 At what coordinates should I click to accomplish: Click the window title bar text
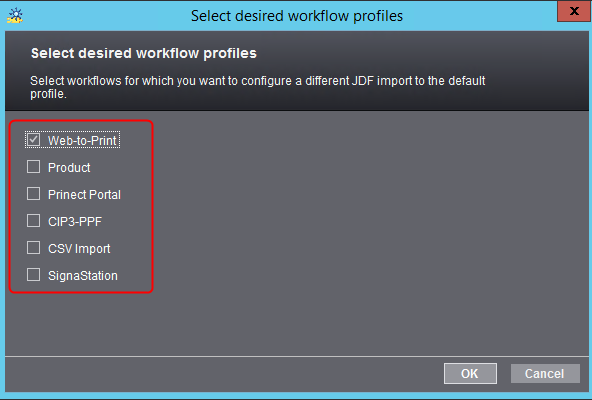click(x=297, y=16)
